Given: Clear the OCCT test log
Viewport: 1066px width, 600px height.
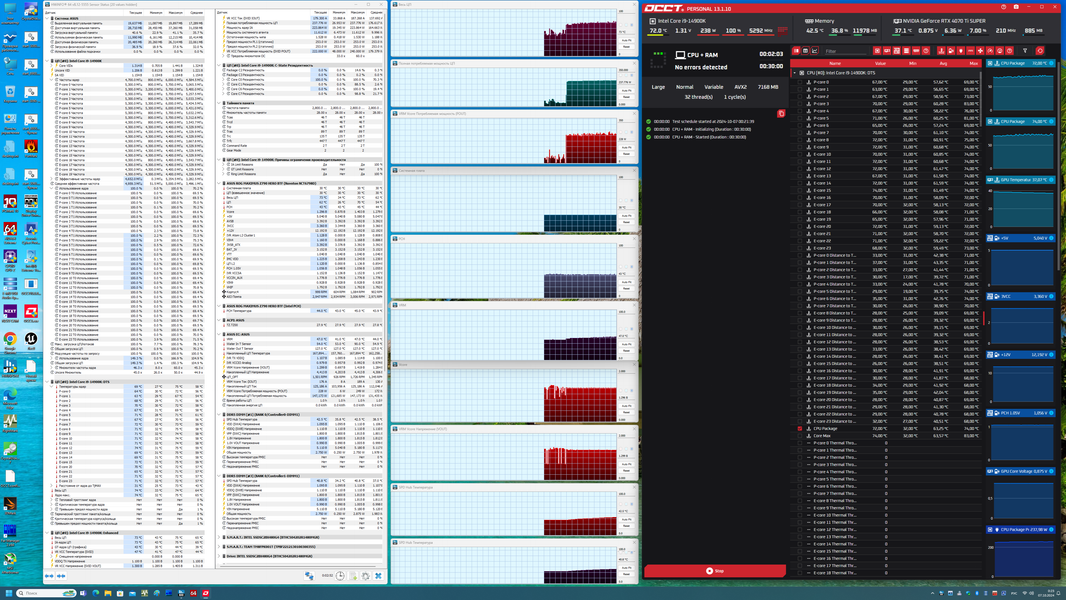Looking at the screenshot, I should click(x=780, y=113).
